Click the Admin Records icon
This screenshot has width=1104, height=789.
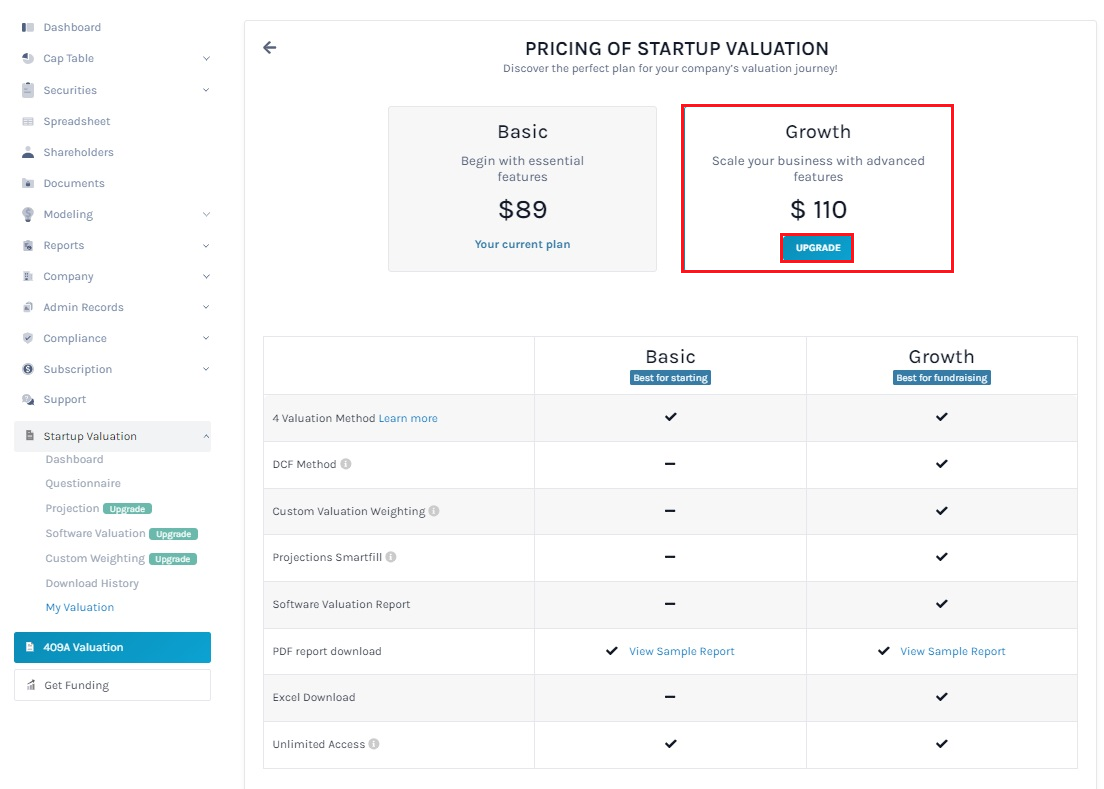28,307
